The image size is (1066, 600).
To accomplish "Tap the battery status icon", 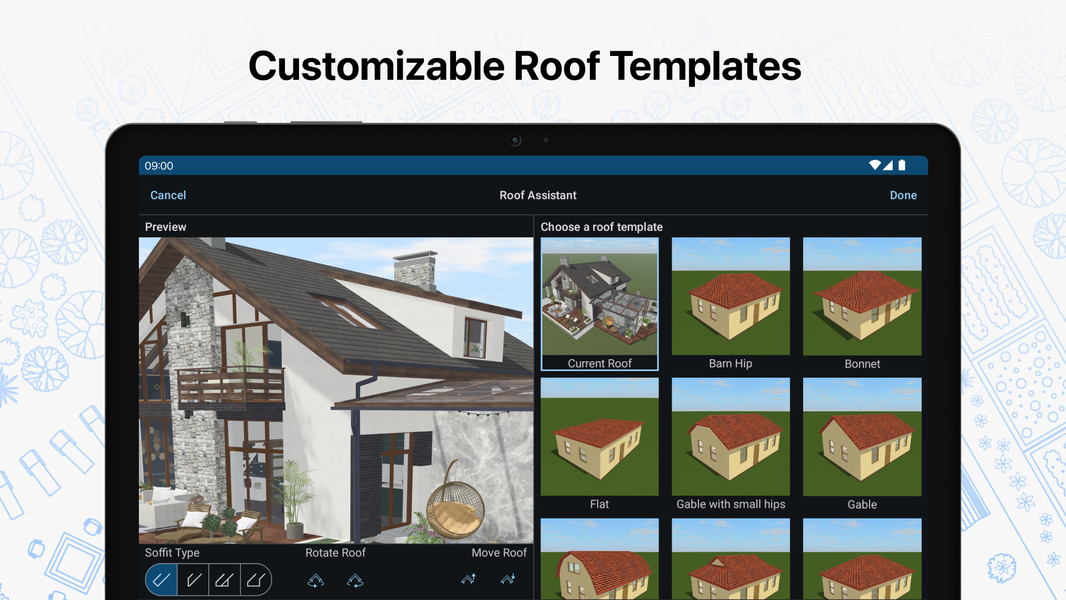I will pyautogui.click(x=902, y=166).
